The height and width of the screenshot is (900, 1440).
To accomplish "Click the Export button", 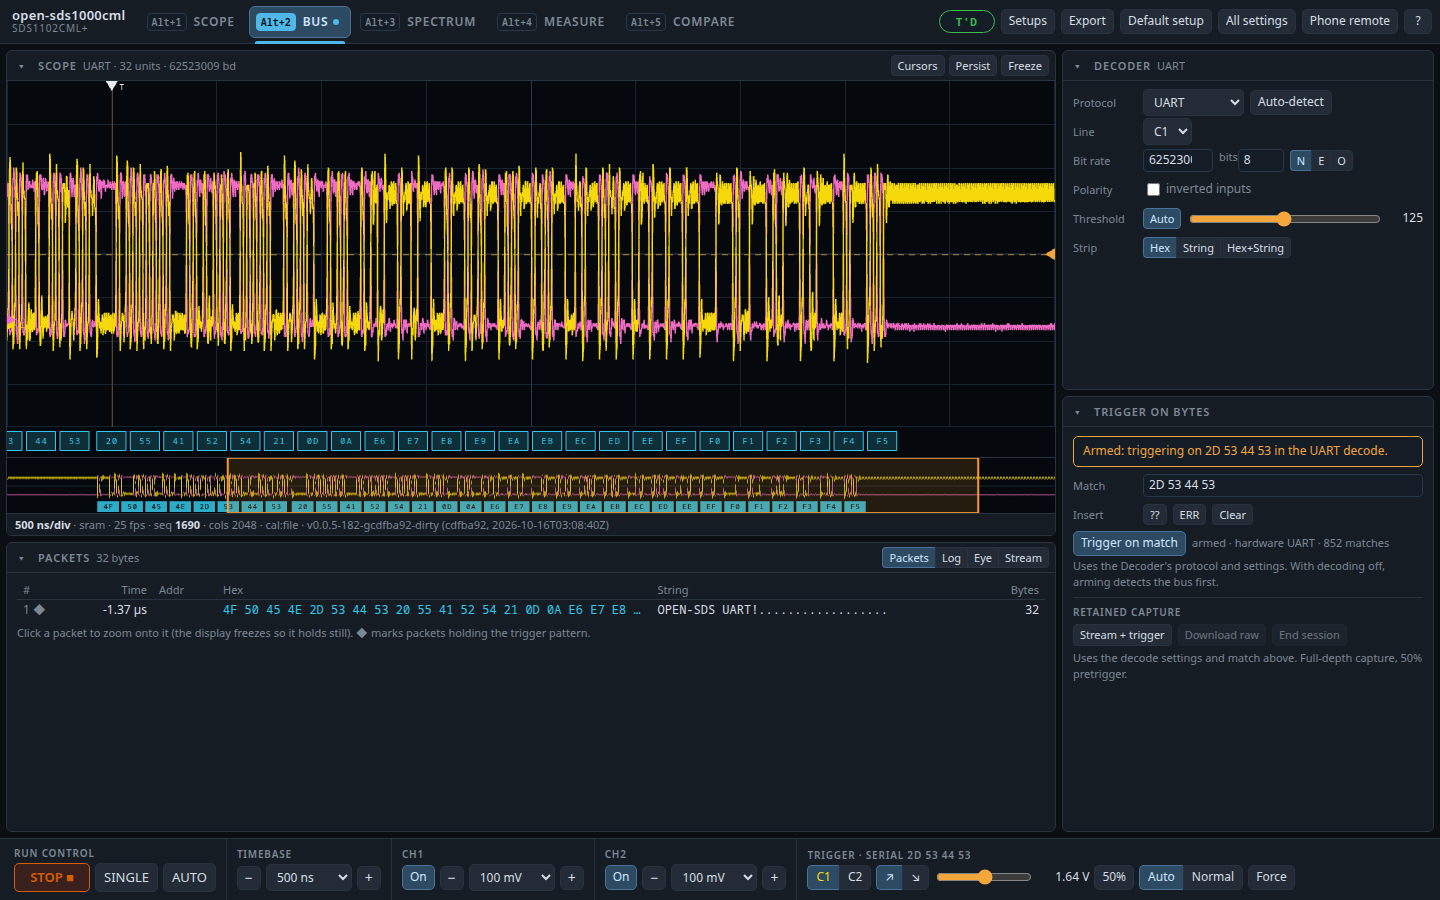I will [1087, 21].
